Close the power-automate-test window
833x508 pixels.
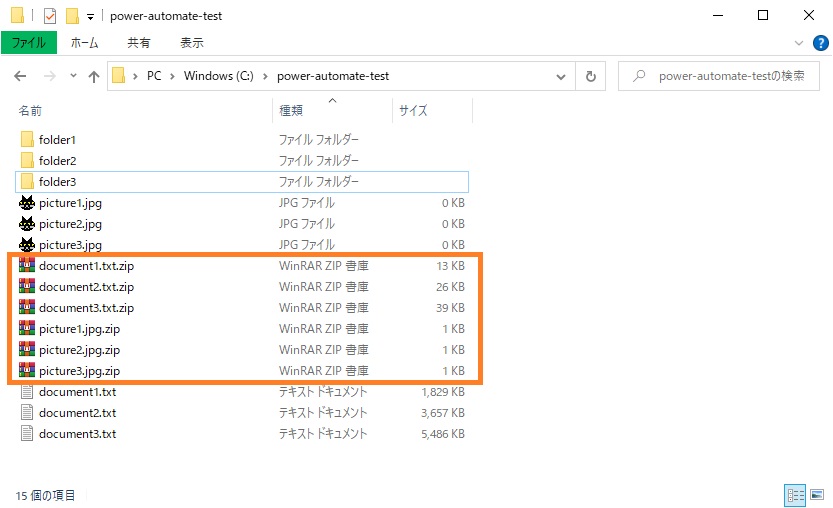click(x=809, y=15)
